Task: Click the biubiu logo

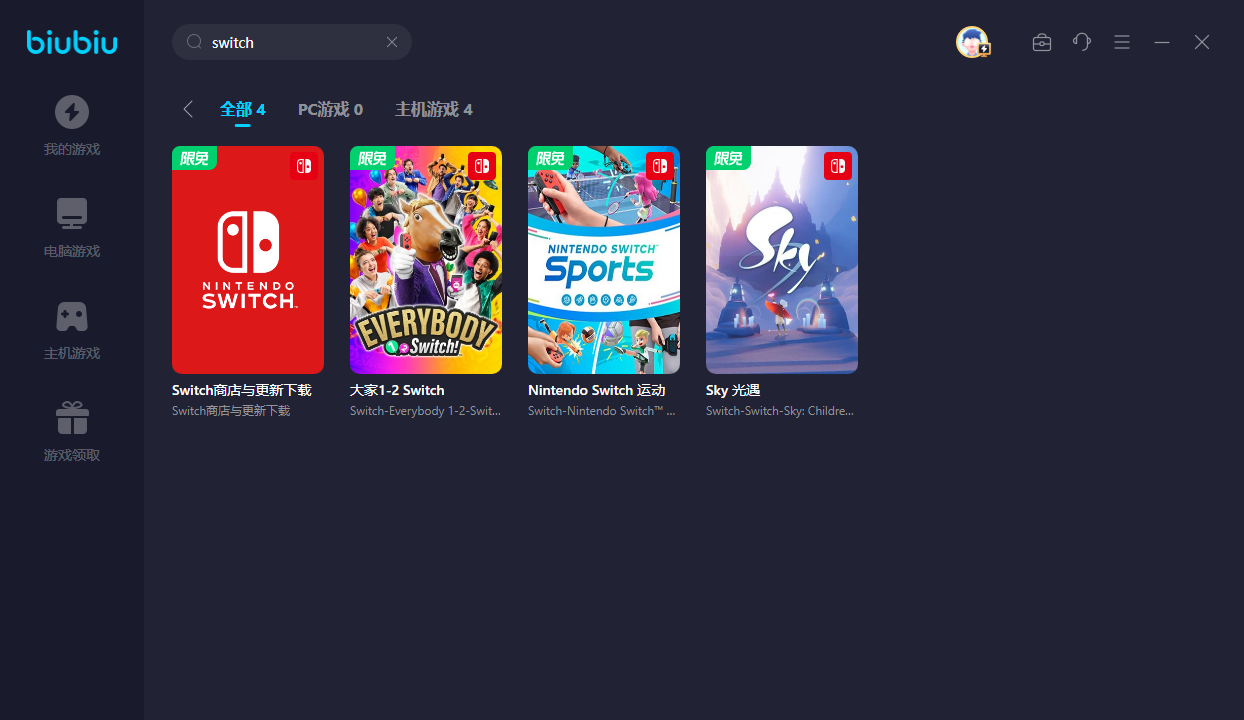Action: pyautogui.click(x=72, y=42)
